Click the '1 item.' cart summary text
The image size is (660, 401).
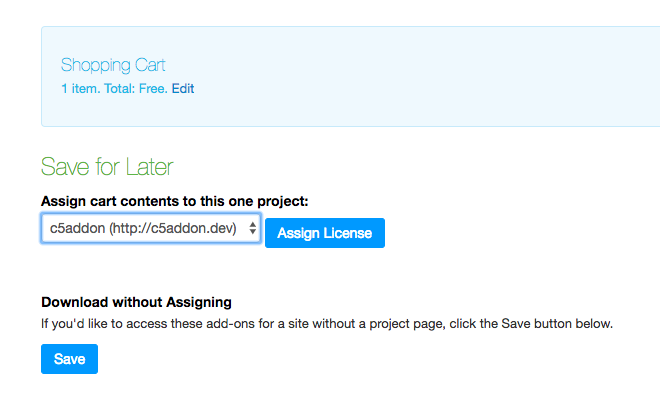pos(81,88)
